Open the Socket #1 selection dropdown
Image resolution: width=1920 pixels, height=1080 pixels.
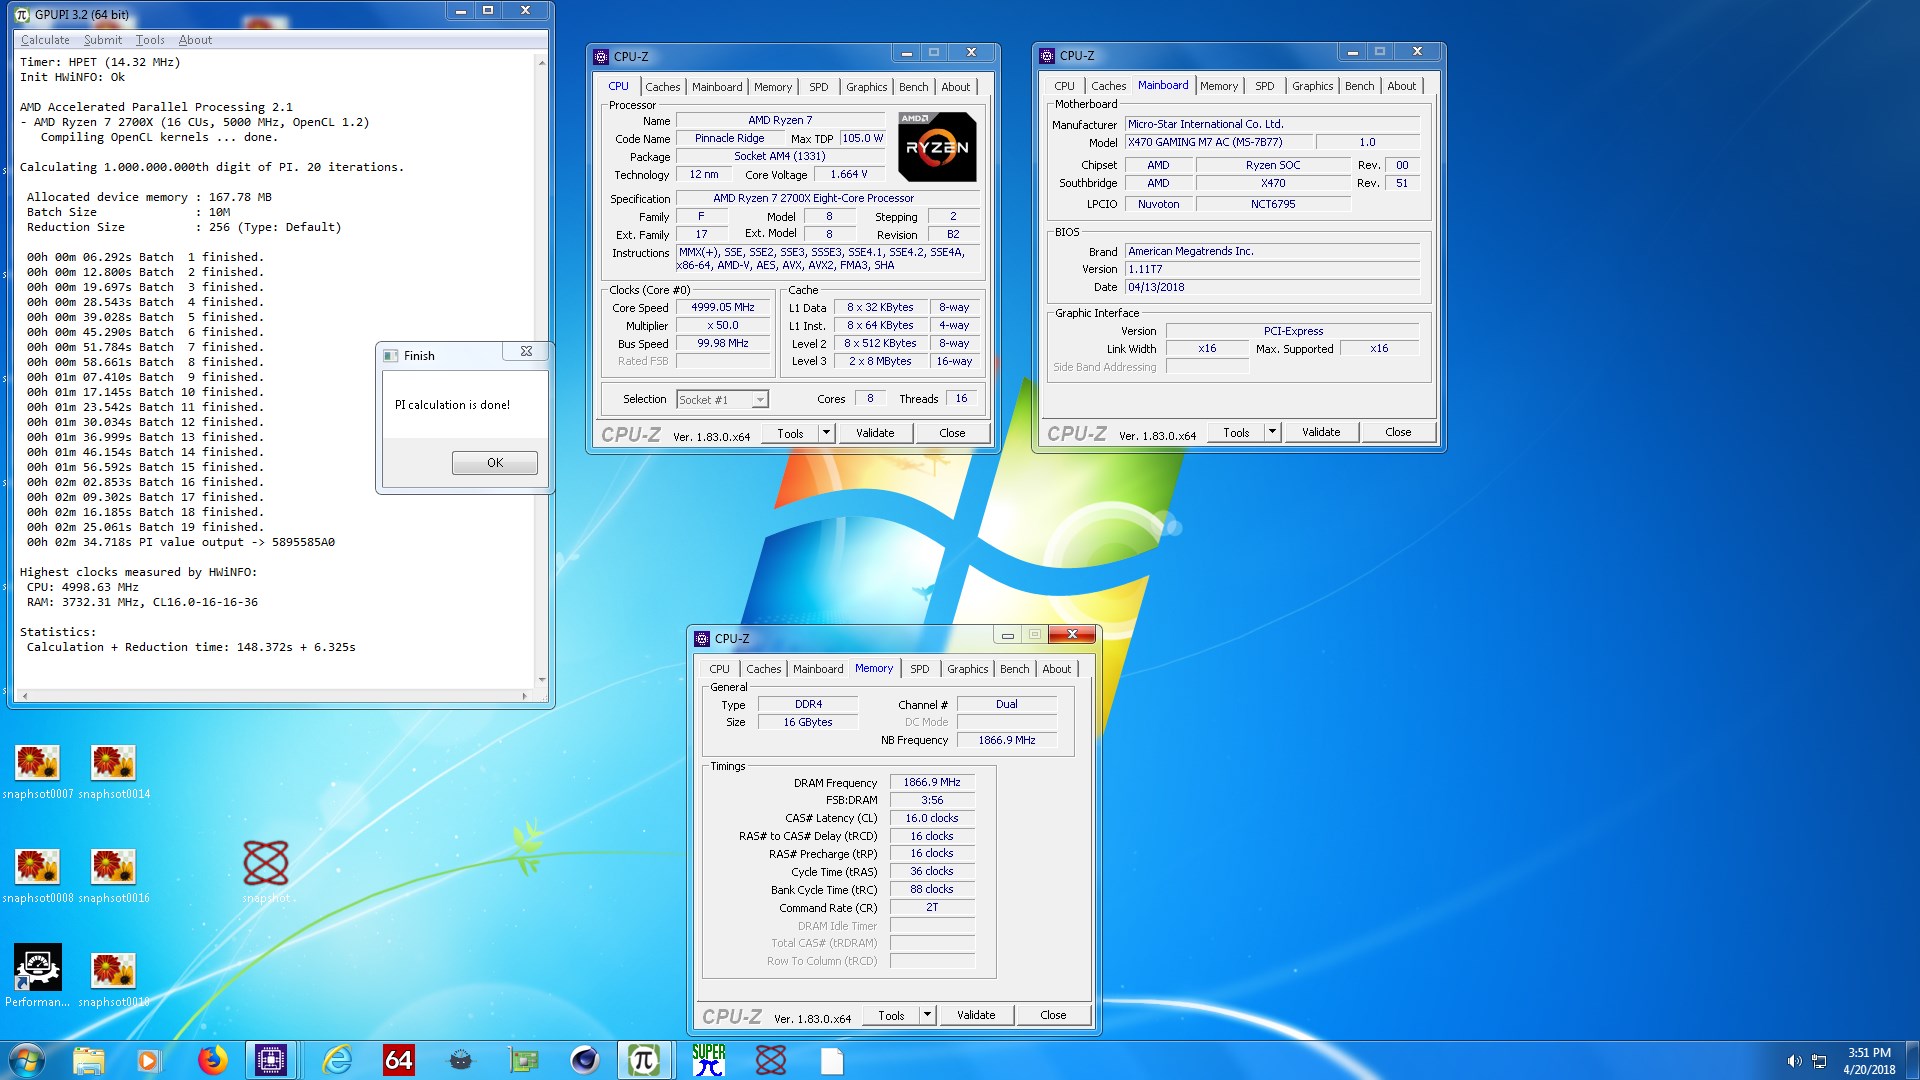pyautogui.click(x=722, y=400)
